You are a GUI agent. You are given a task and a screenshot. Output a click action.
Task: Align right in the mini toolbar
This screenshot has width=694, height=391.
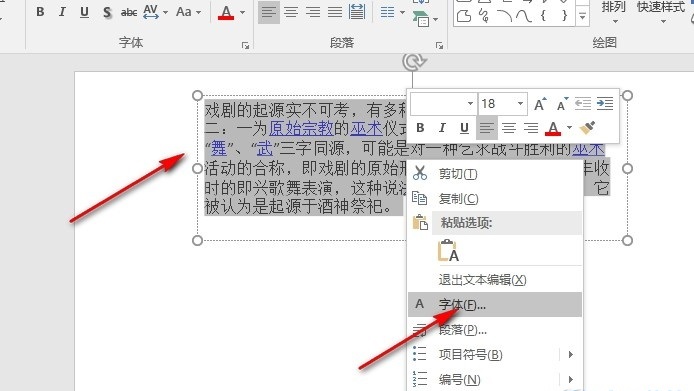tap(531, 128)
